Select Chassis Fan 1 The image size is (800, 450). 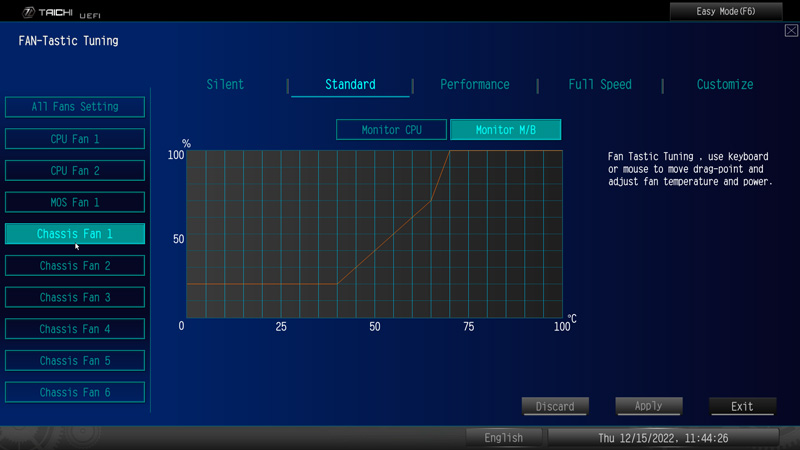click(75, 234)
